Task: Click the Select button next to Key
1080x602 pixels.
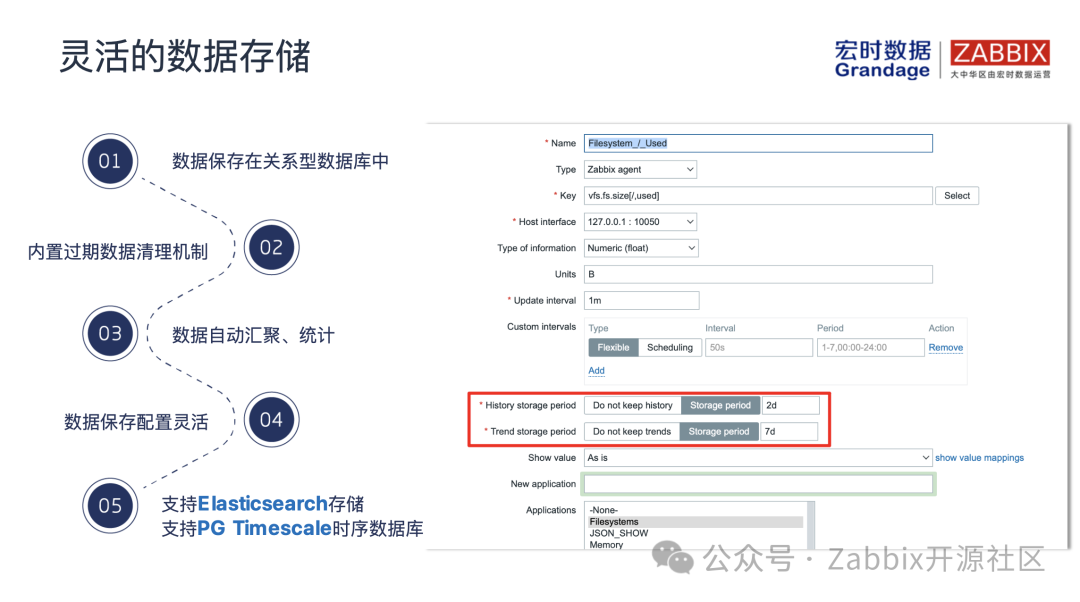Action: tap(957, 196)
